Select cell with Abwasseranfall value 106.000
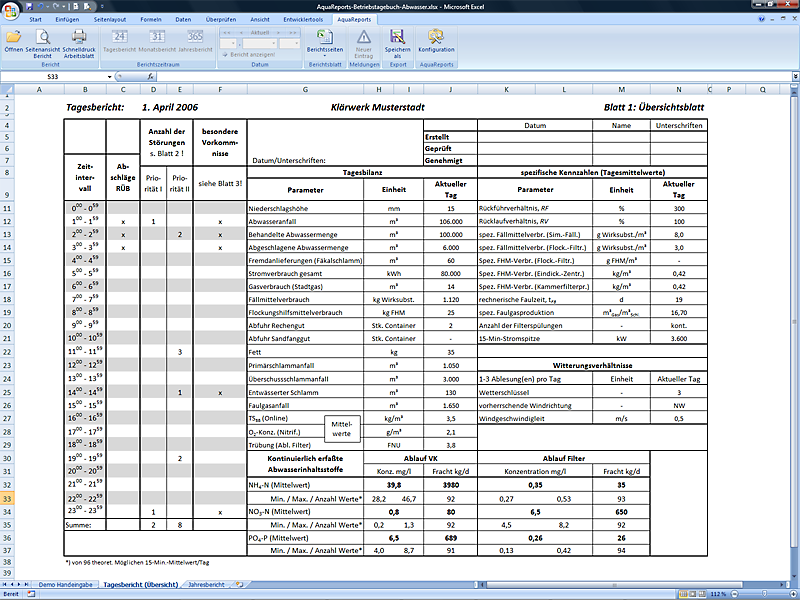800x600 pixels. pyautogui.click(x=451, y=221)
